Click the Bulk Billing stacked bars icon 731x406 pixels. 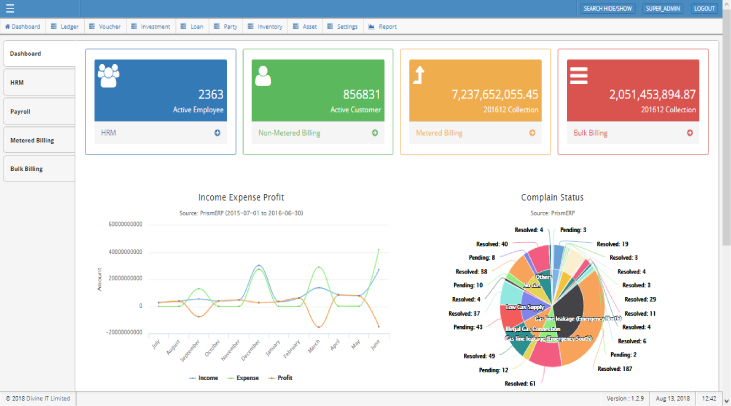coord(578,76)
